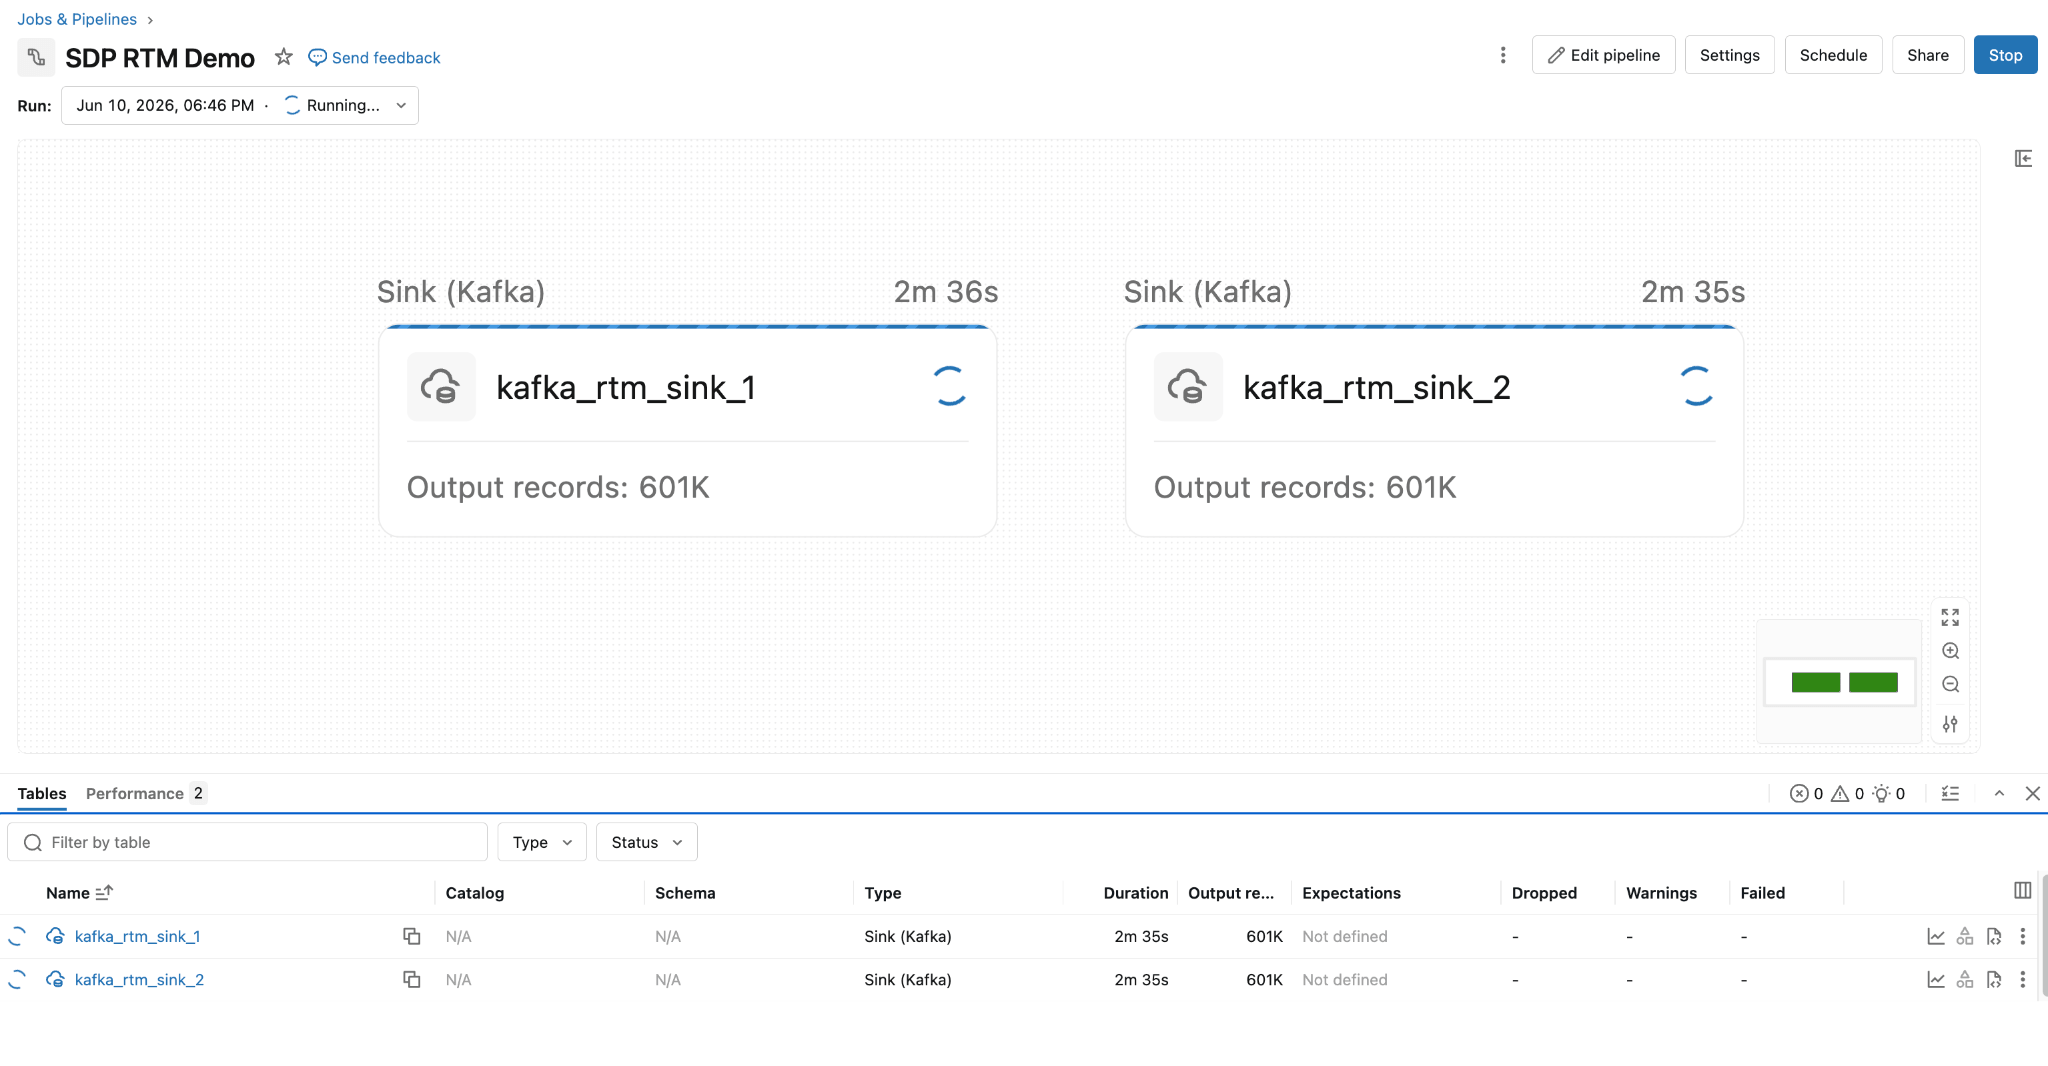The image size is (2048, 1066).
Task: Switch to the Performance tab
Action: click(x=145, y=793)
